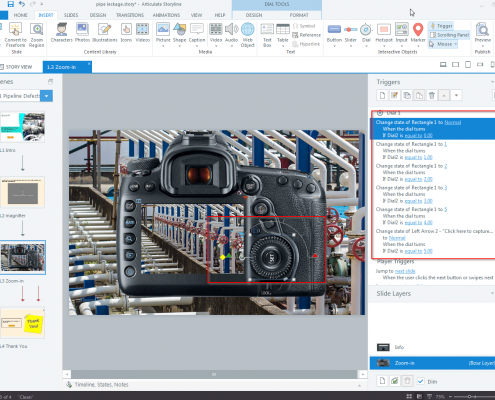The width and height of the screenshot is (495, 400).
Task: Open the Photos content library
Action: point(82,32)
